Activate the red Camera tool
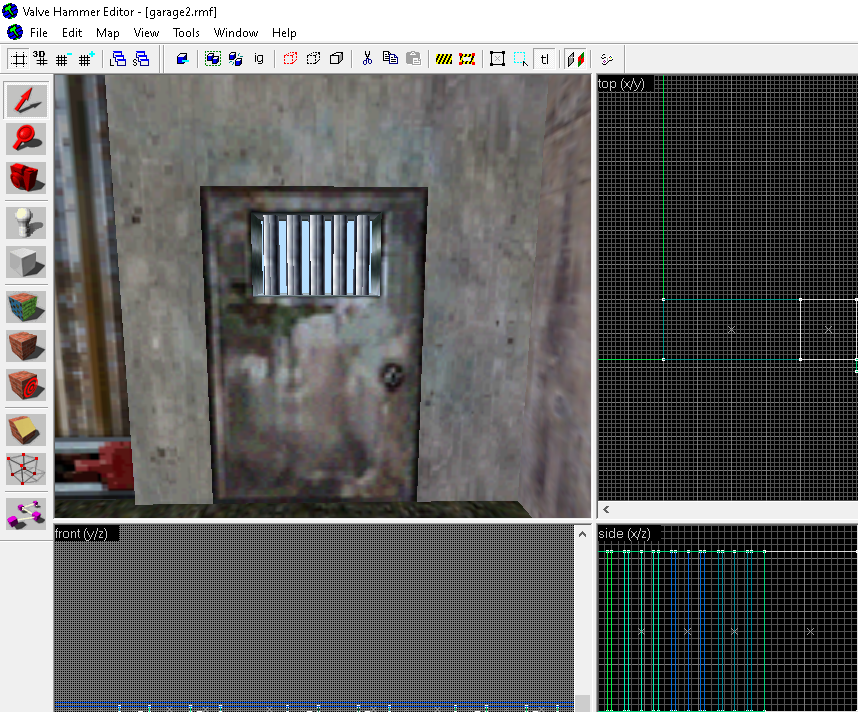This screenshot has width=858, height=712. 26,177
